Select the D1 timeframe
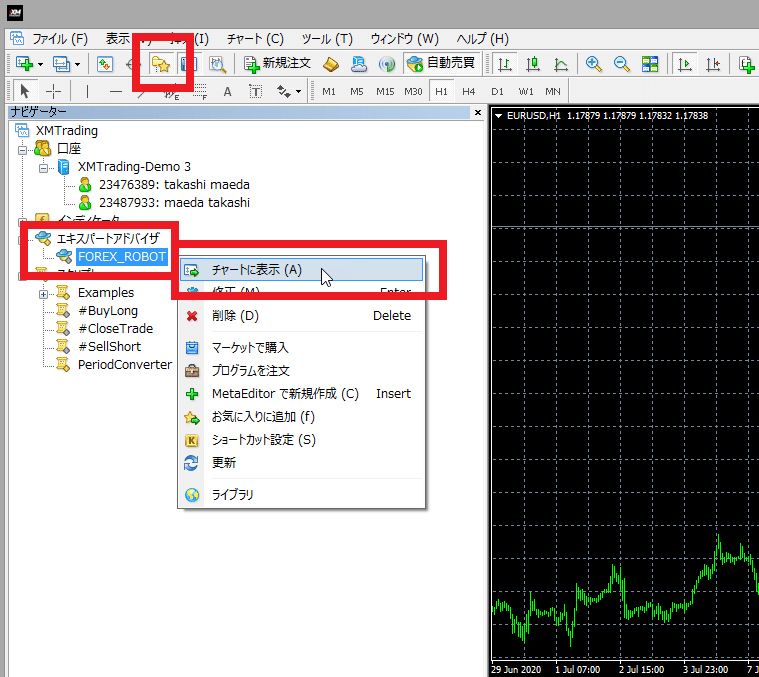 497,91
